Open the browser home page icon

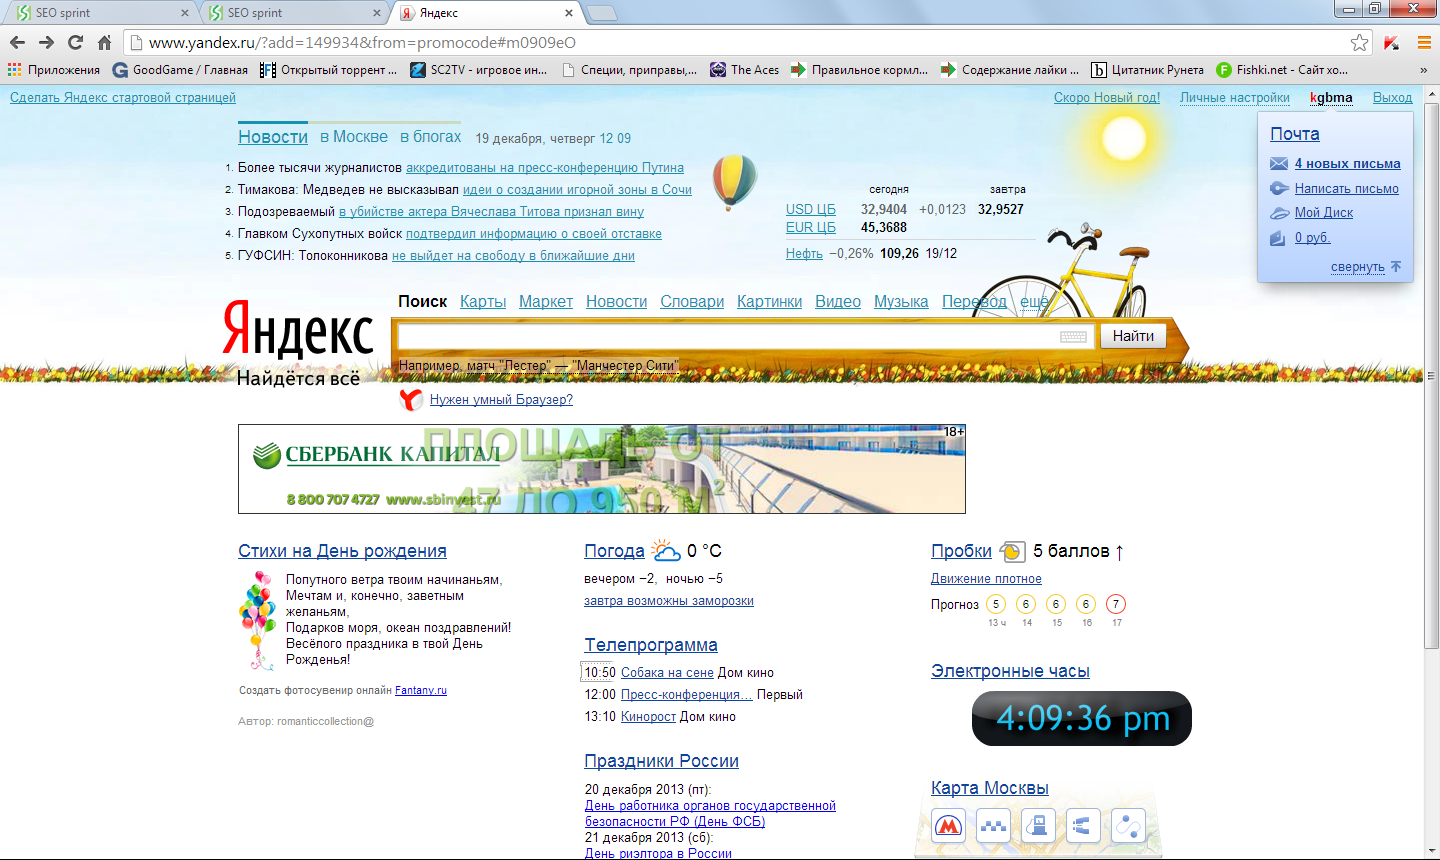[104, 42]
